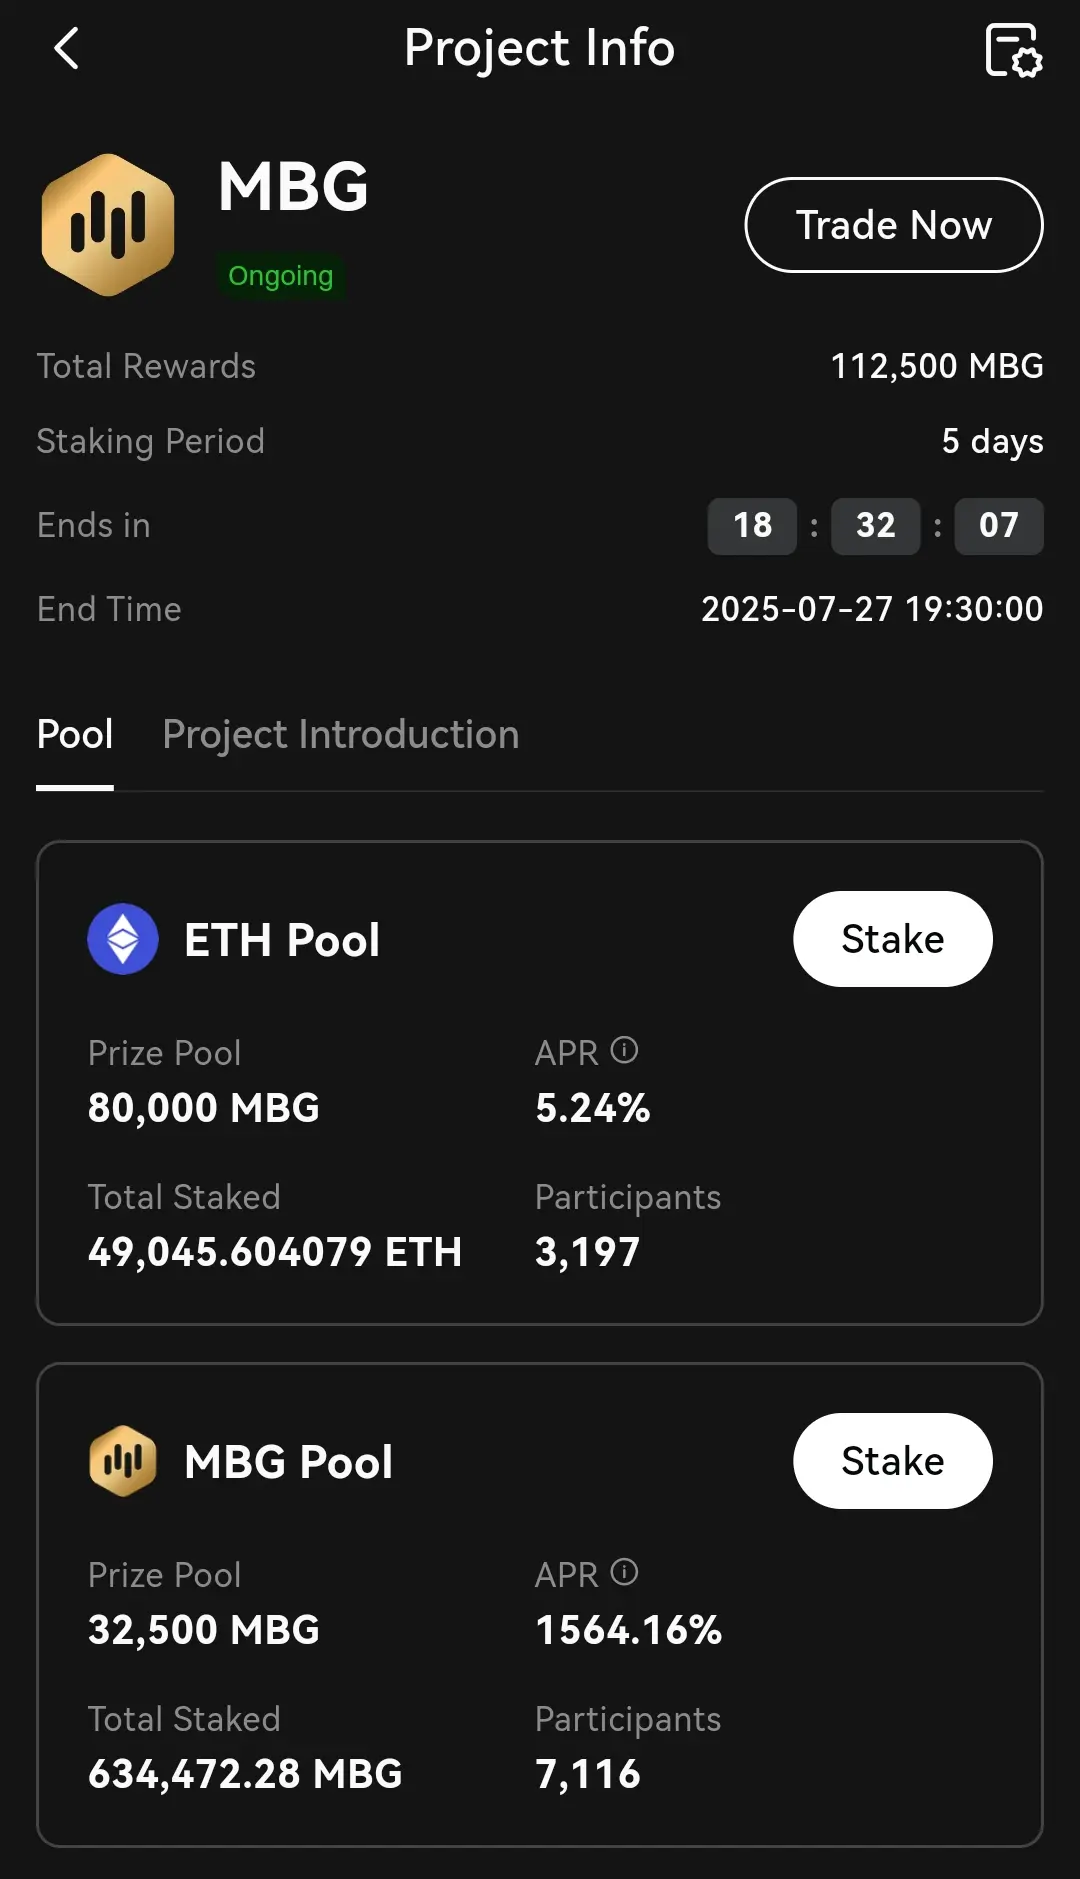The image size is (1080, 1879).
Task: Open the records settings icon at top right
Action: point(1013,50)
